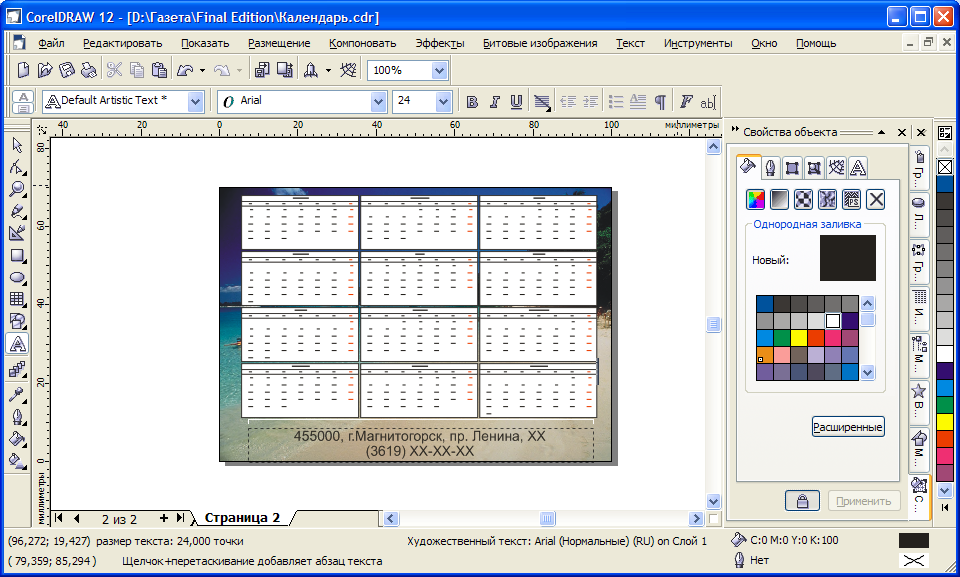Click the Расширенные button
The image size is (960, 577).
(x=848, y=427)
